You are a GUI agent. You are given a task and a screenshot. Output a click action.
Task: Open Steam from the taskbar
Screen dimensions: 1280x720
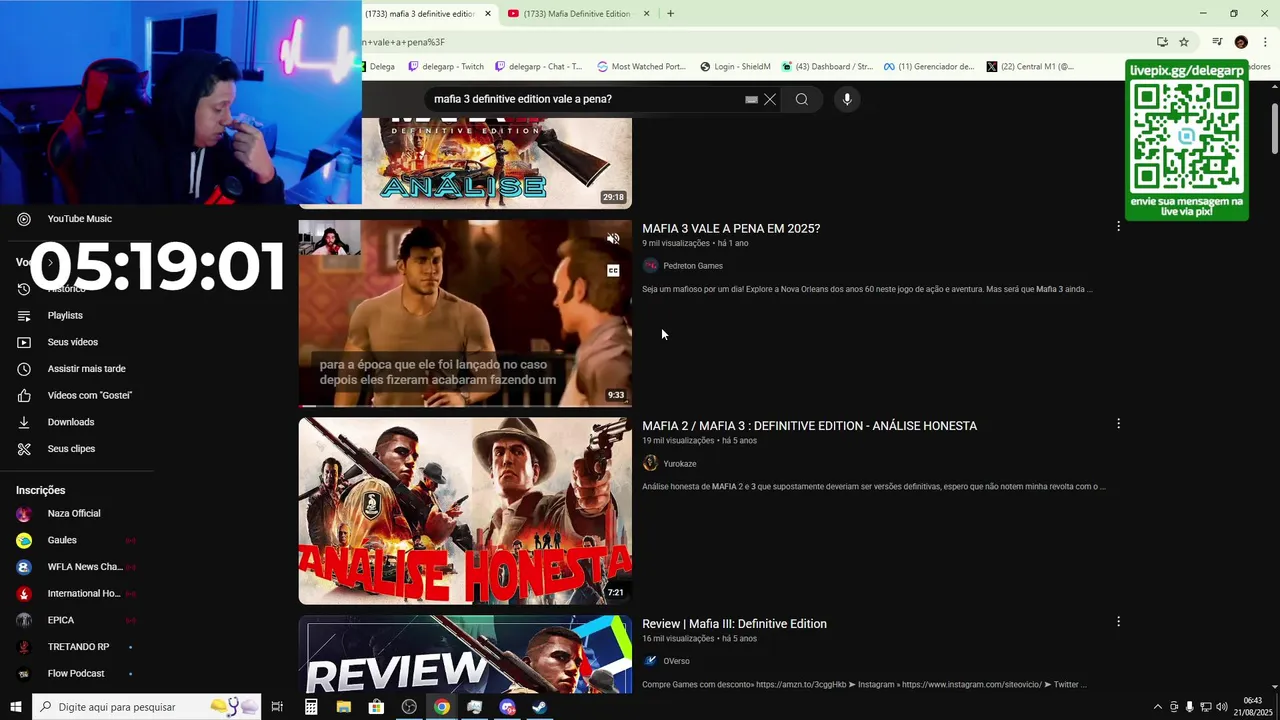pos(539,707)
